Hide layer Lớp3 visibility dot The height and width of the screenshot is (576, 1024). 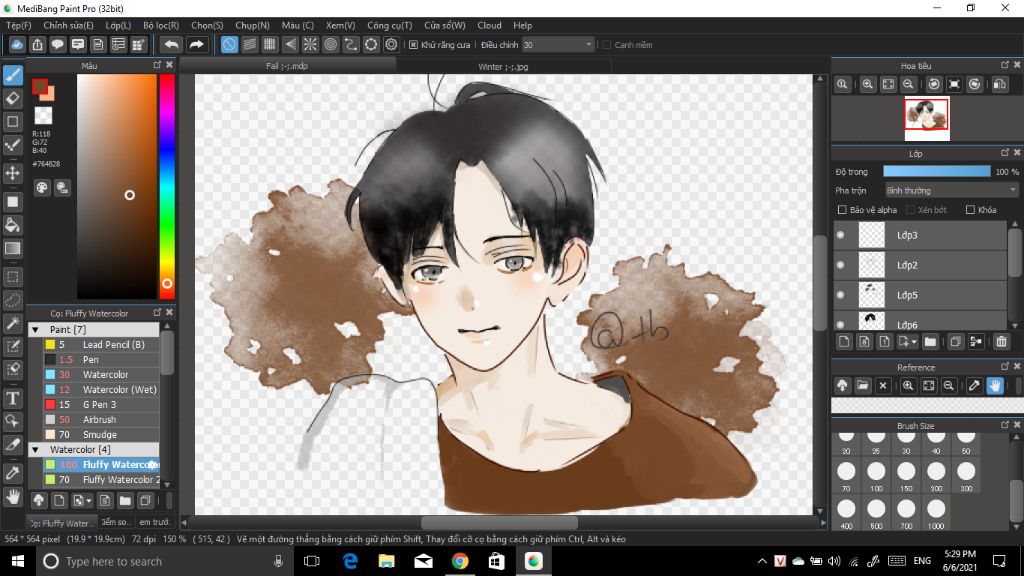(x=840, y=235)
